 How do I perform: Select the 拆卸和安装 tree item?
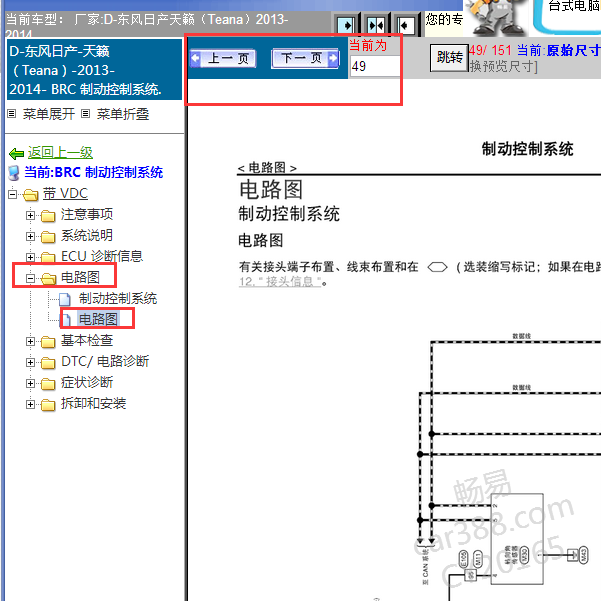[94, 403]
